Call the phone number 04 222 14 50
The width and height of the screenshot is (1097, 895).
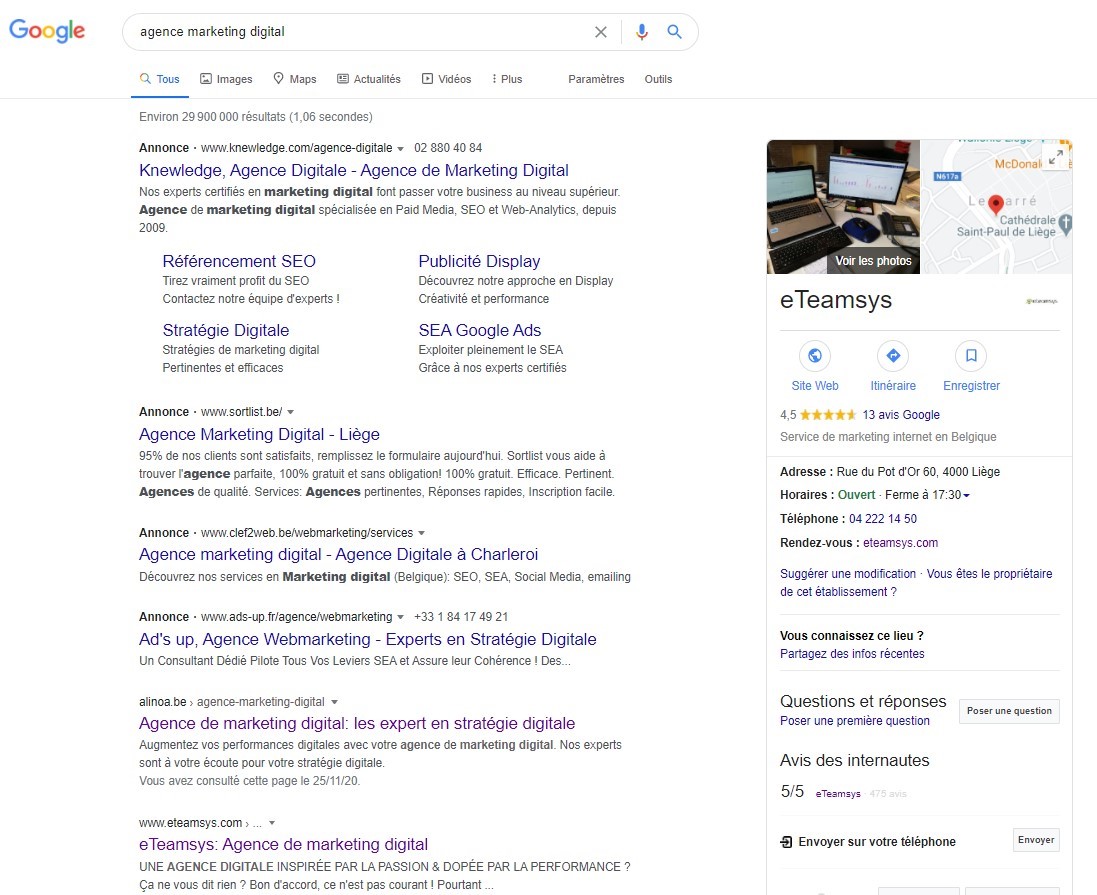click(x=882, y=519)
